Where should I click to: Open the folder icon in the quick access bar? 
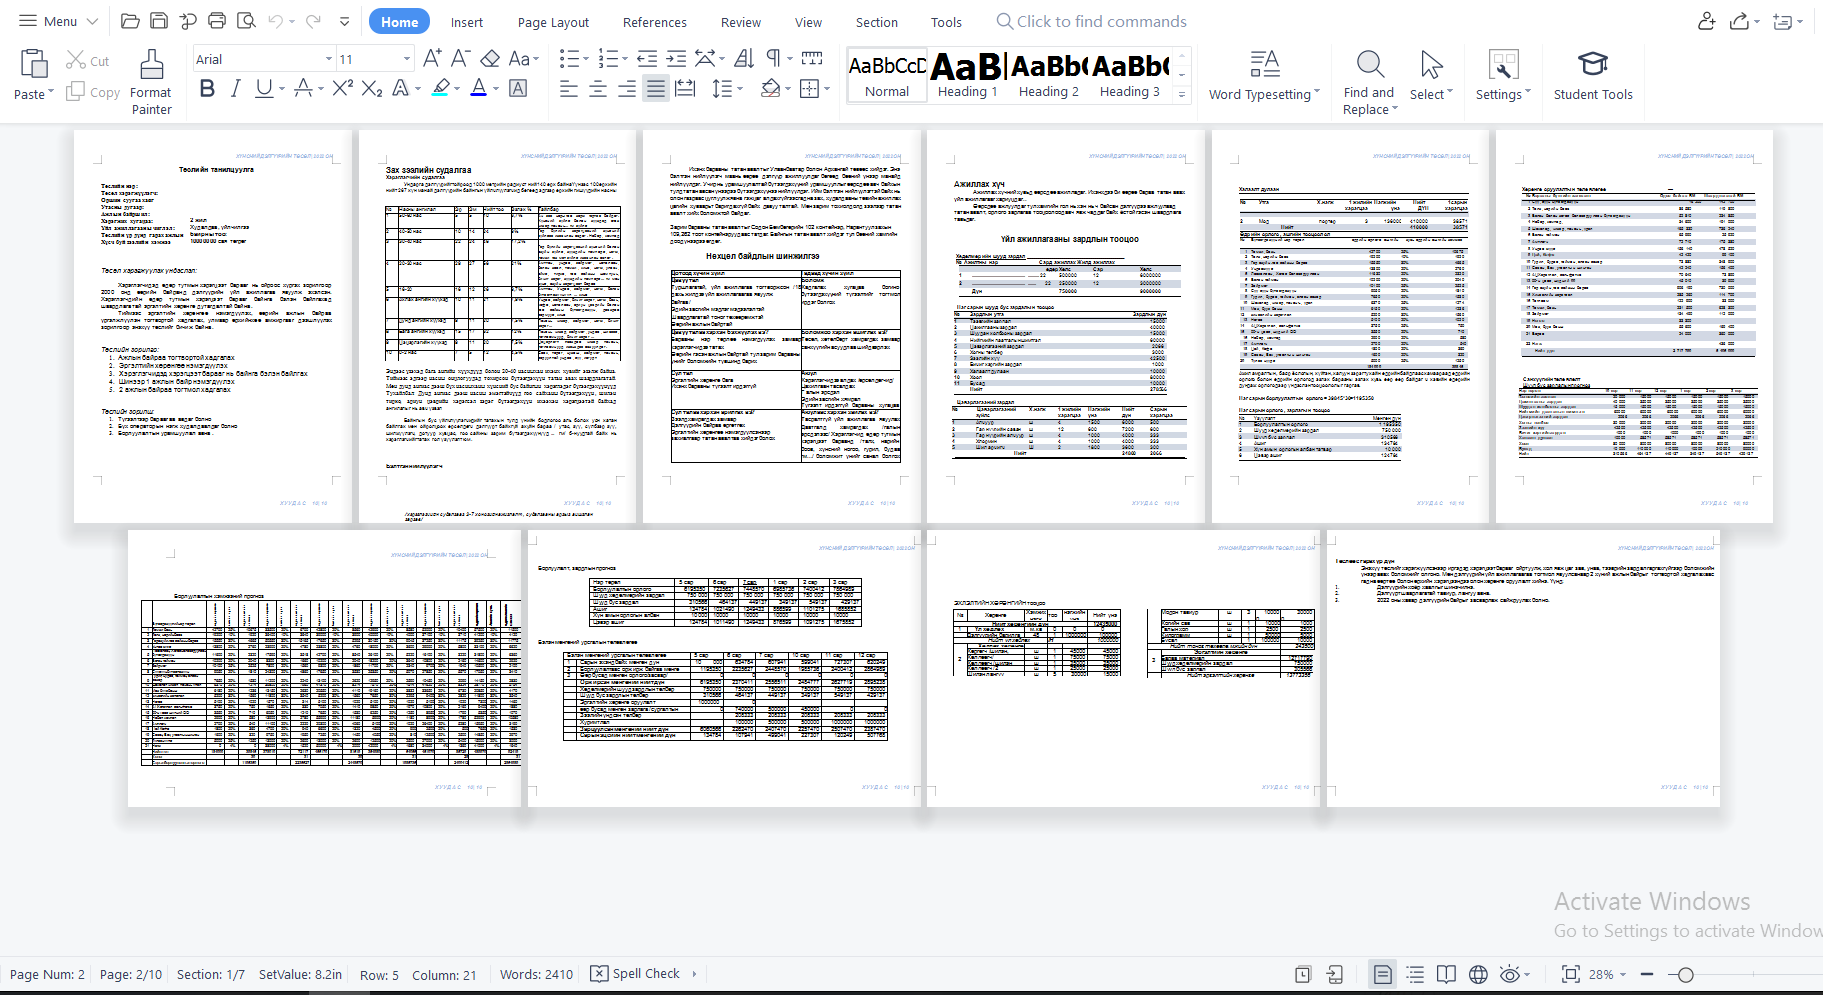pyautogui.click(x=130, y=21)
